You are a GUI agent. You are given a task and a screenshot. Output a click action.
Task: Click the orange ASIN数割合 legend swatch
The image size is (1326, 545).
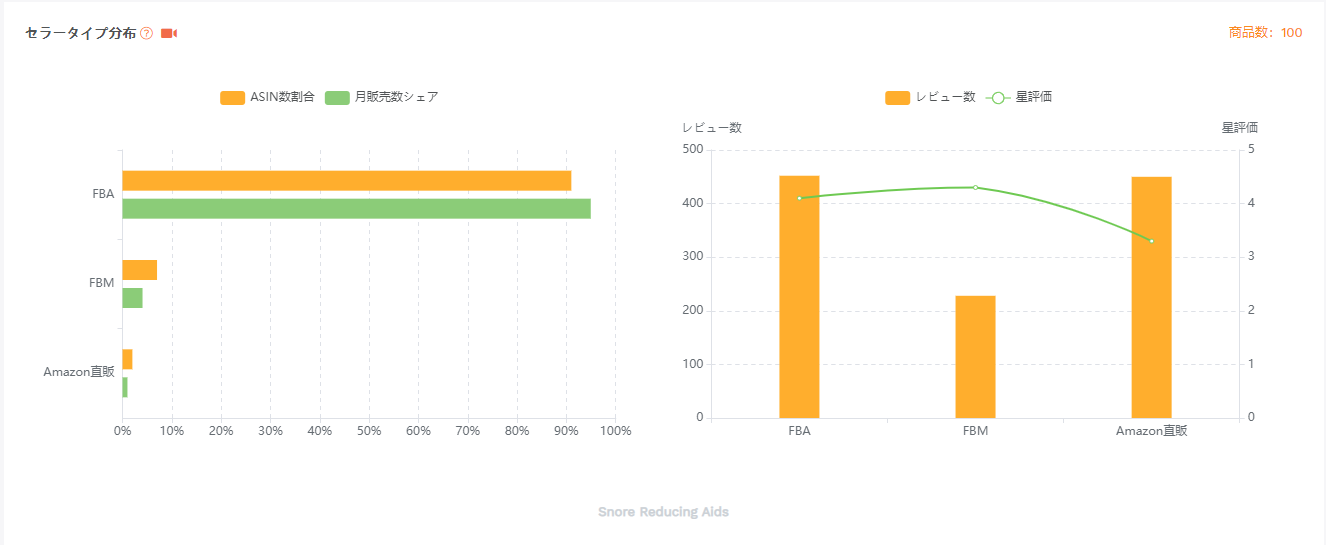[232, 97]
